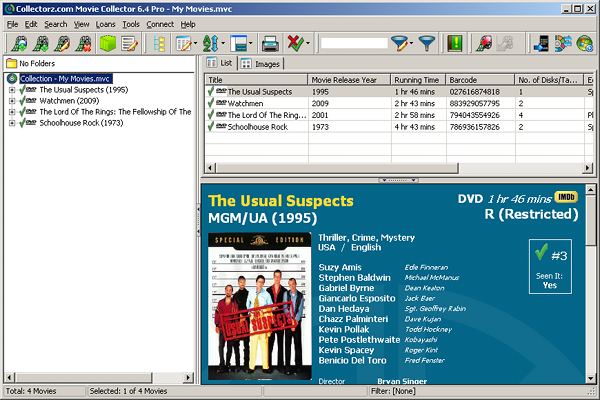Click the A-Z sort order icon
The image size is (600, 400).
[211, 44]
